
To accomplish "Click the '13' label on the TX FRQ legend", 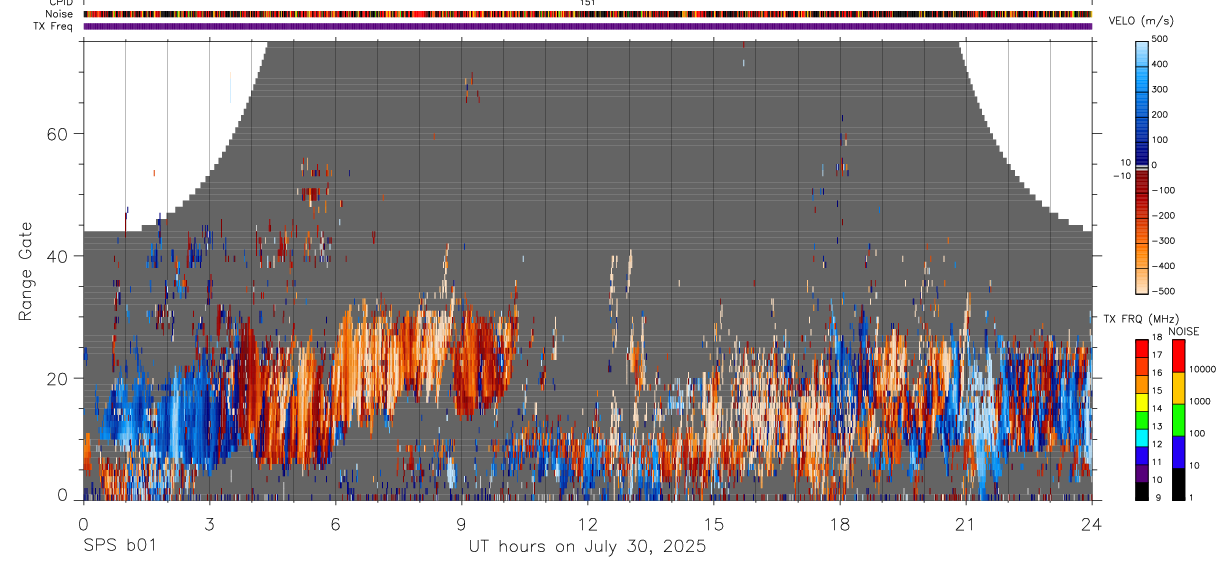I will pyautogui.click(x=1158, y=428).
